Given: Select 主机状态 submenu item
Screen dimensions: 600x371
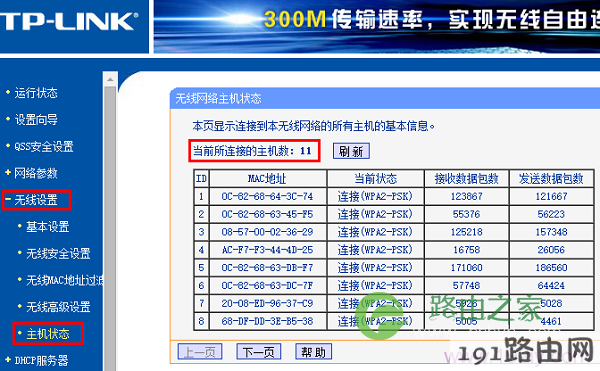Looking at the screenshot, I should pyautogui.click(x=47, y=334).
